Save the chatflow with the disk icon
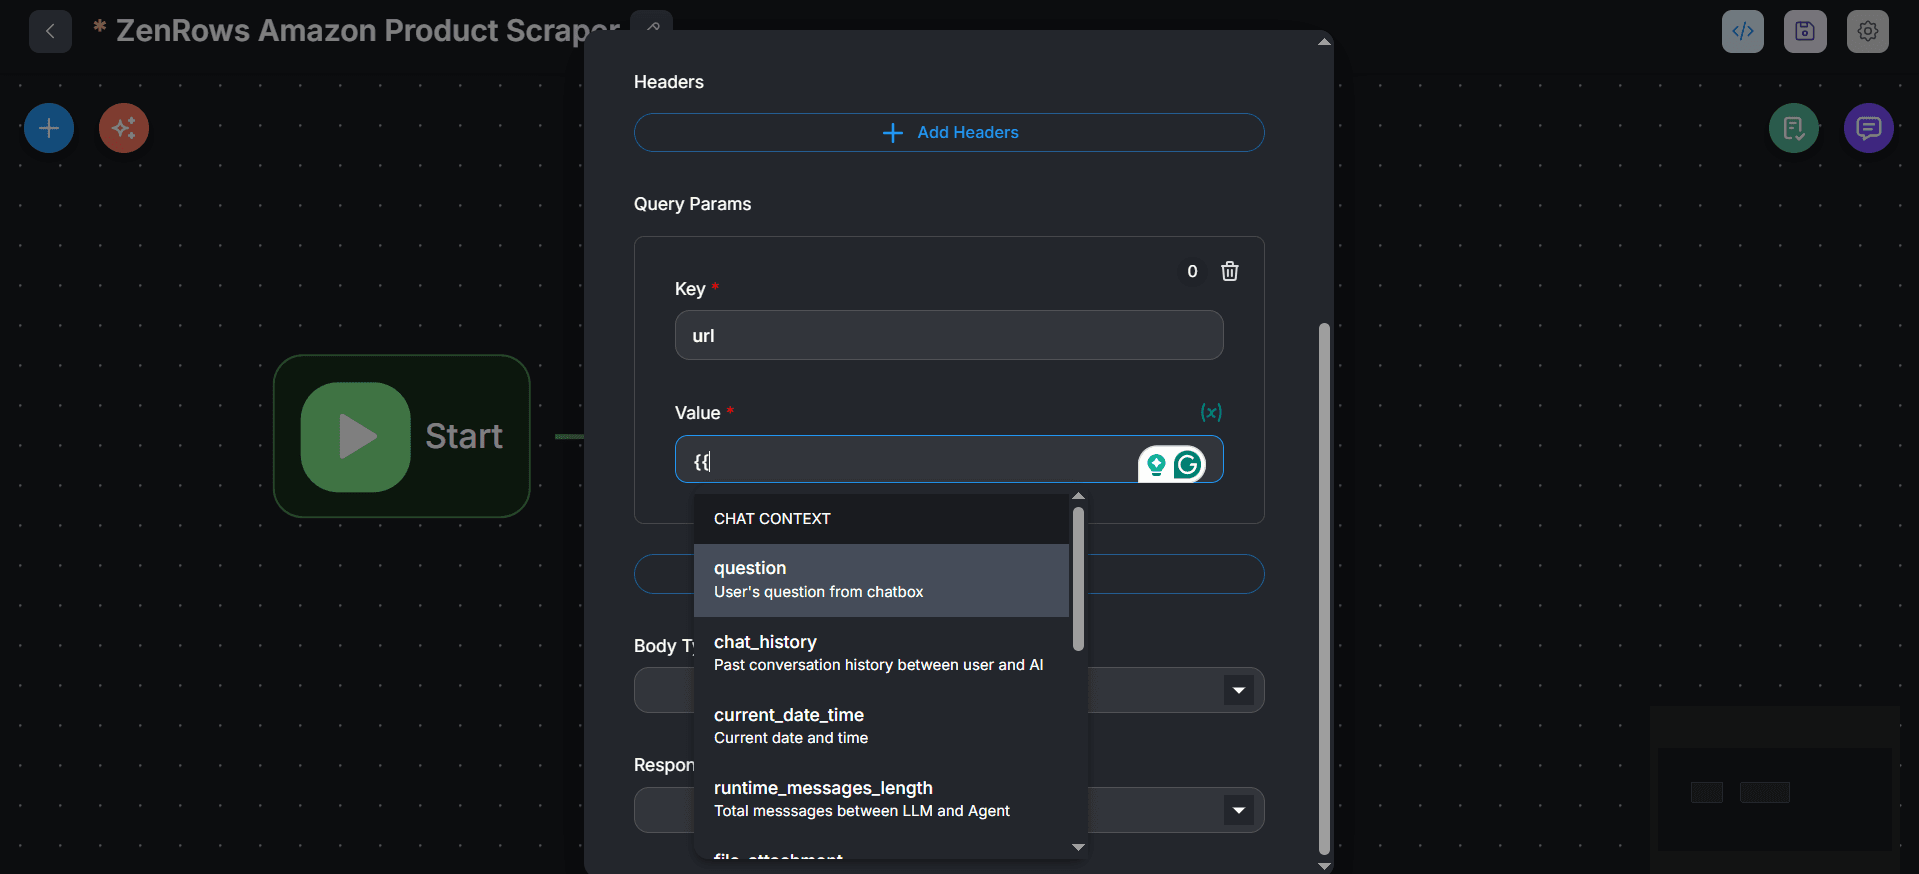This screenshot has height=874, width=1919. 1805,31
